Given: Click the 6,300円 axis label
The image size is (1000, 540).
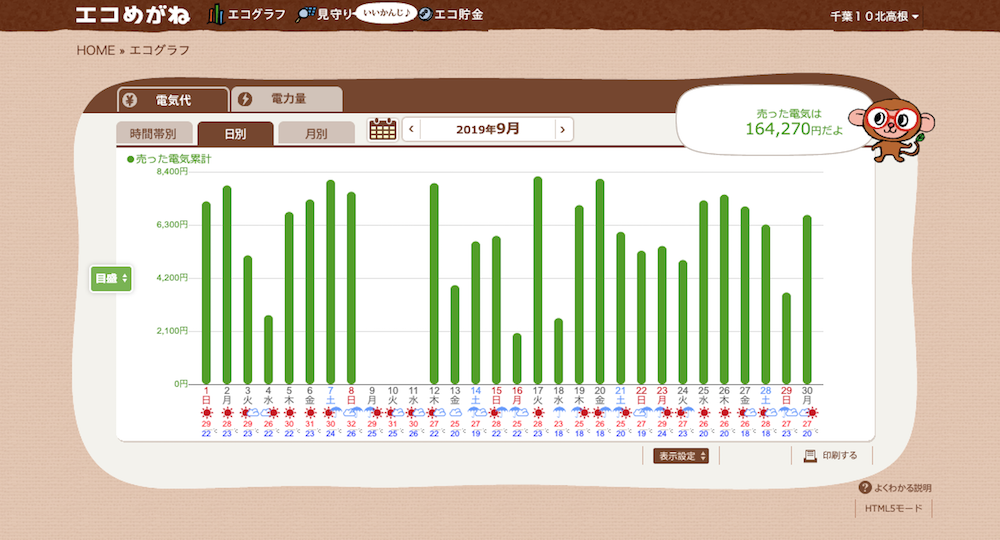Looking at the screenshot, I should tap(172, 224).
